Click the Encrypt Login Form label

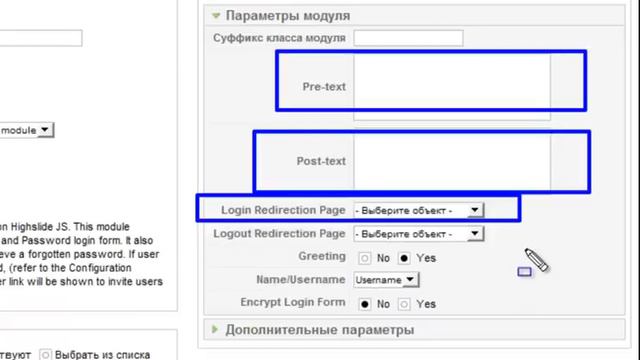point(293,302)
